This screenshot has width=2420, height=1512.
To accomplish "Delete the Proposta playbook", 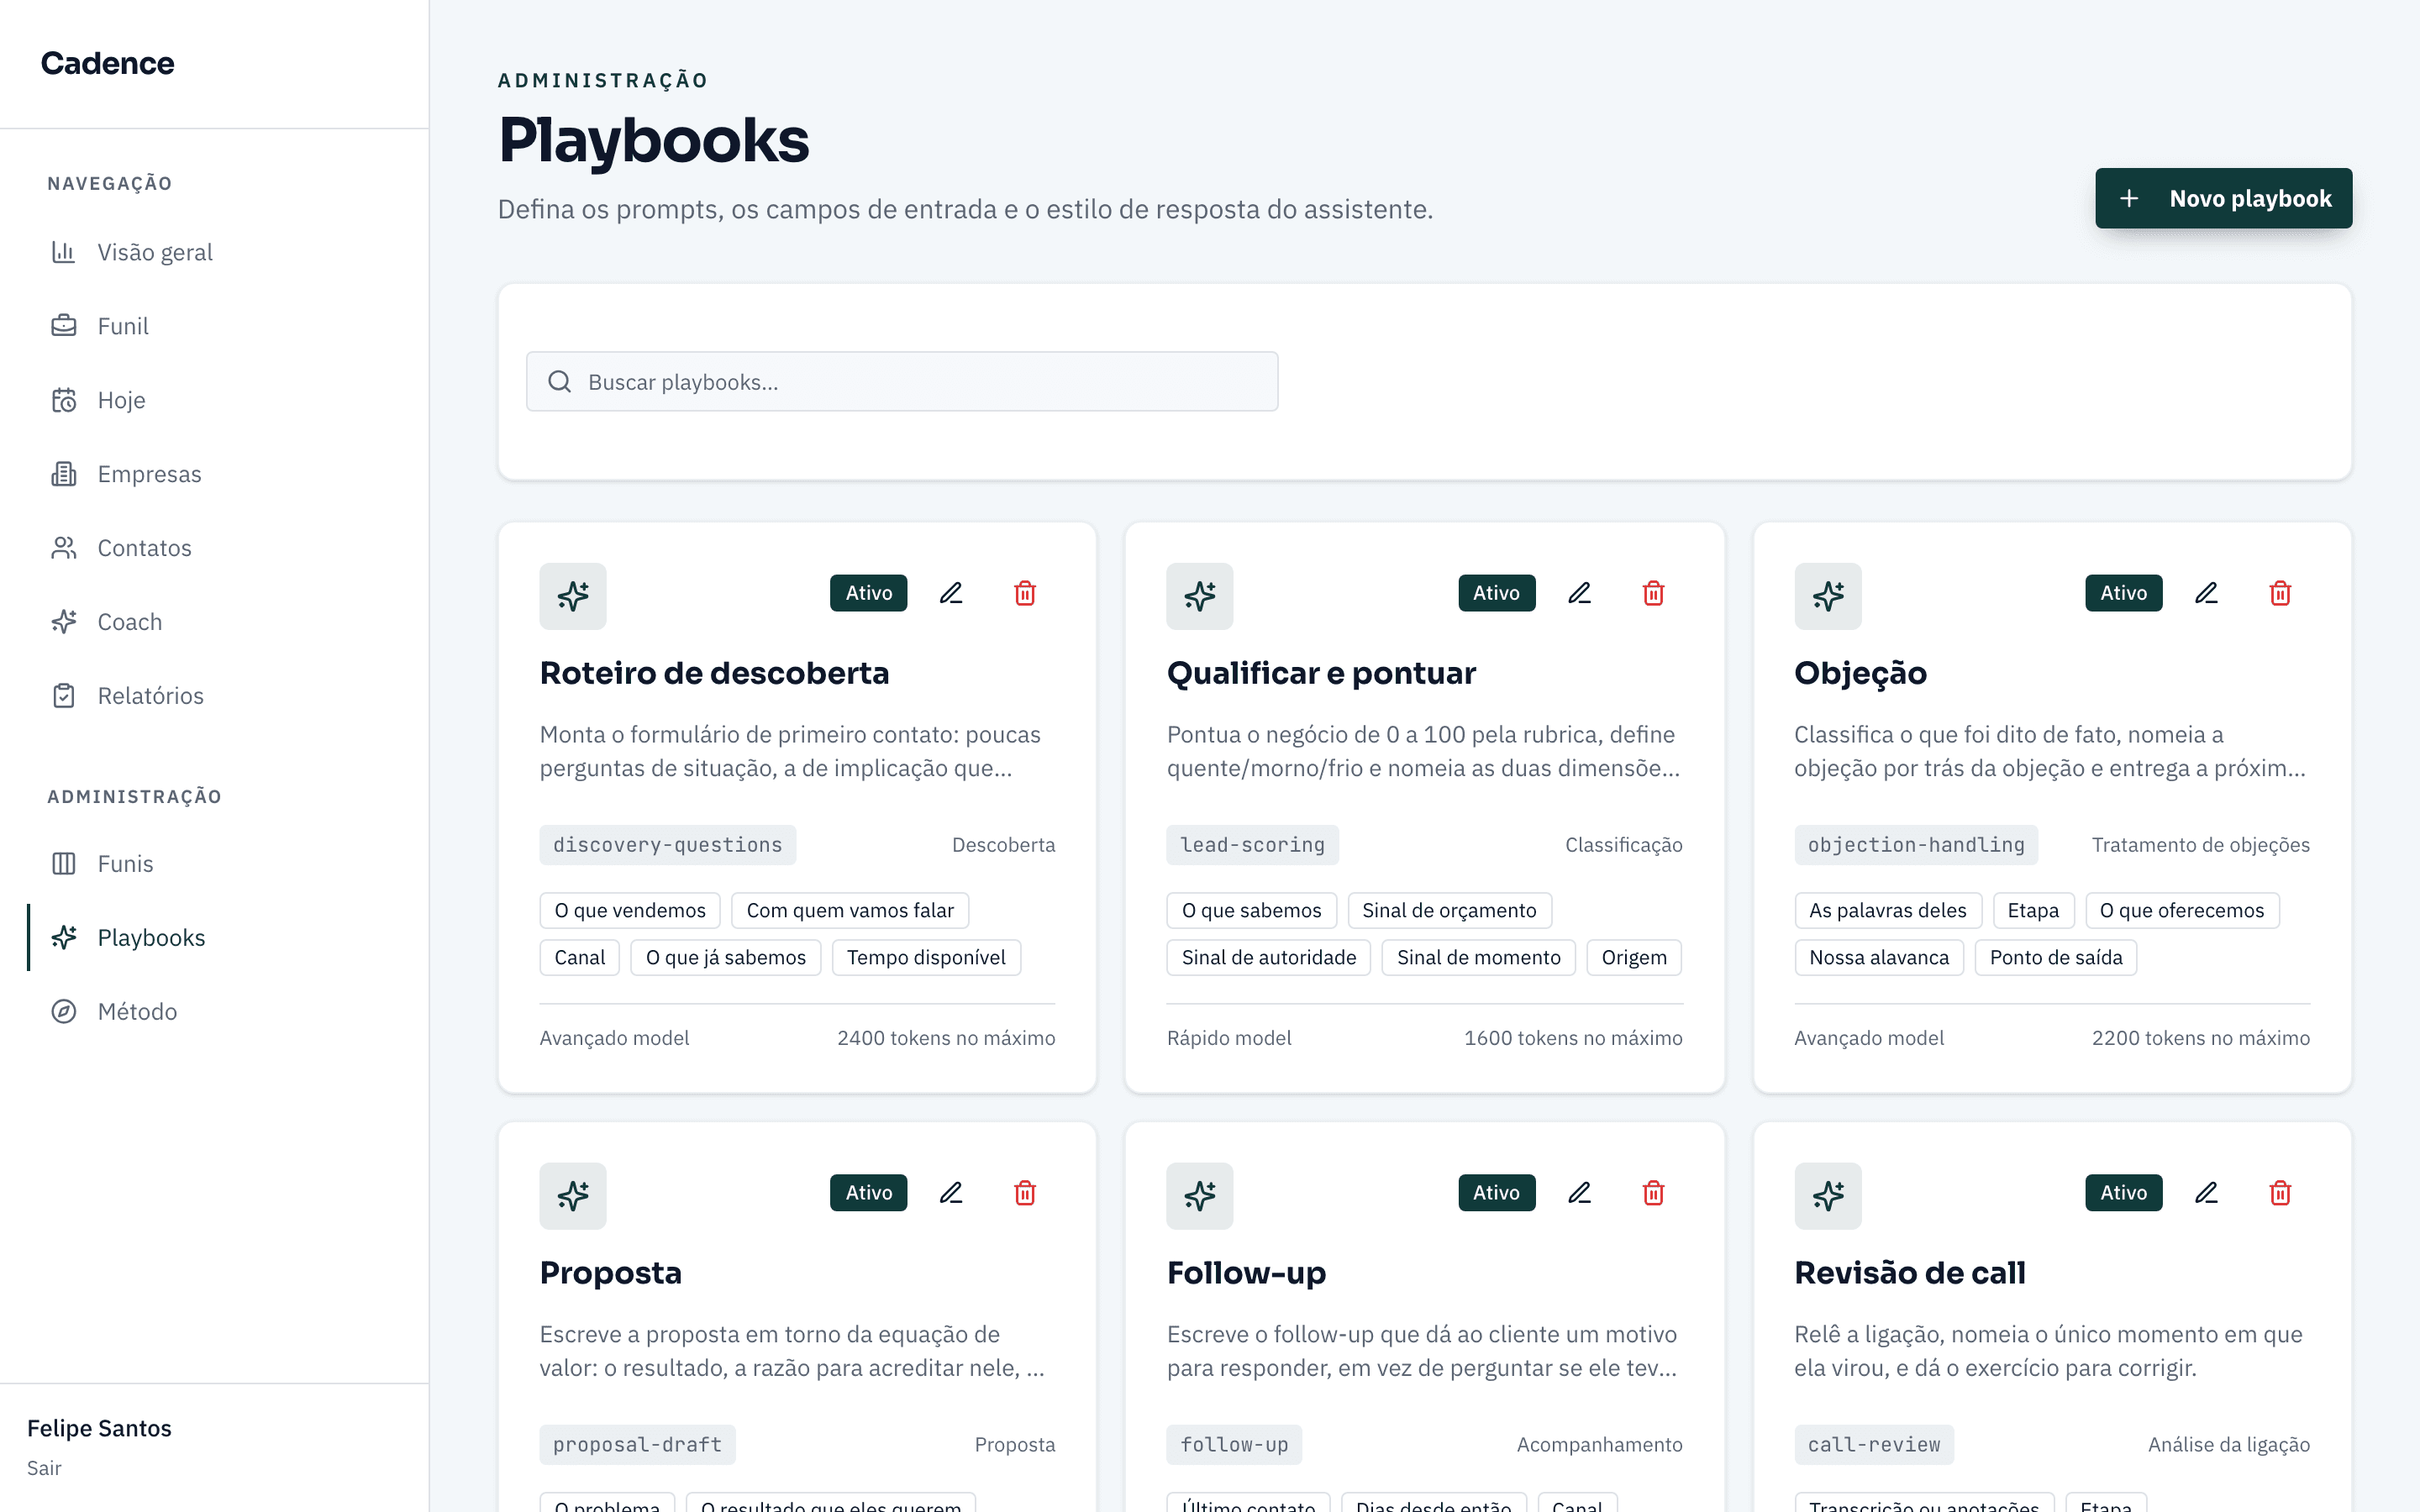I will pyautogui.click(x=1025, y=1193).
